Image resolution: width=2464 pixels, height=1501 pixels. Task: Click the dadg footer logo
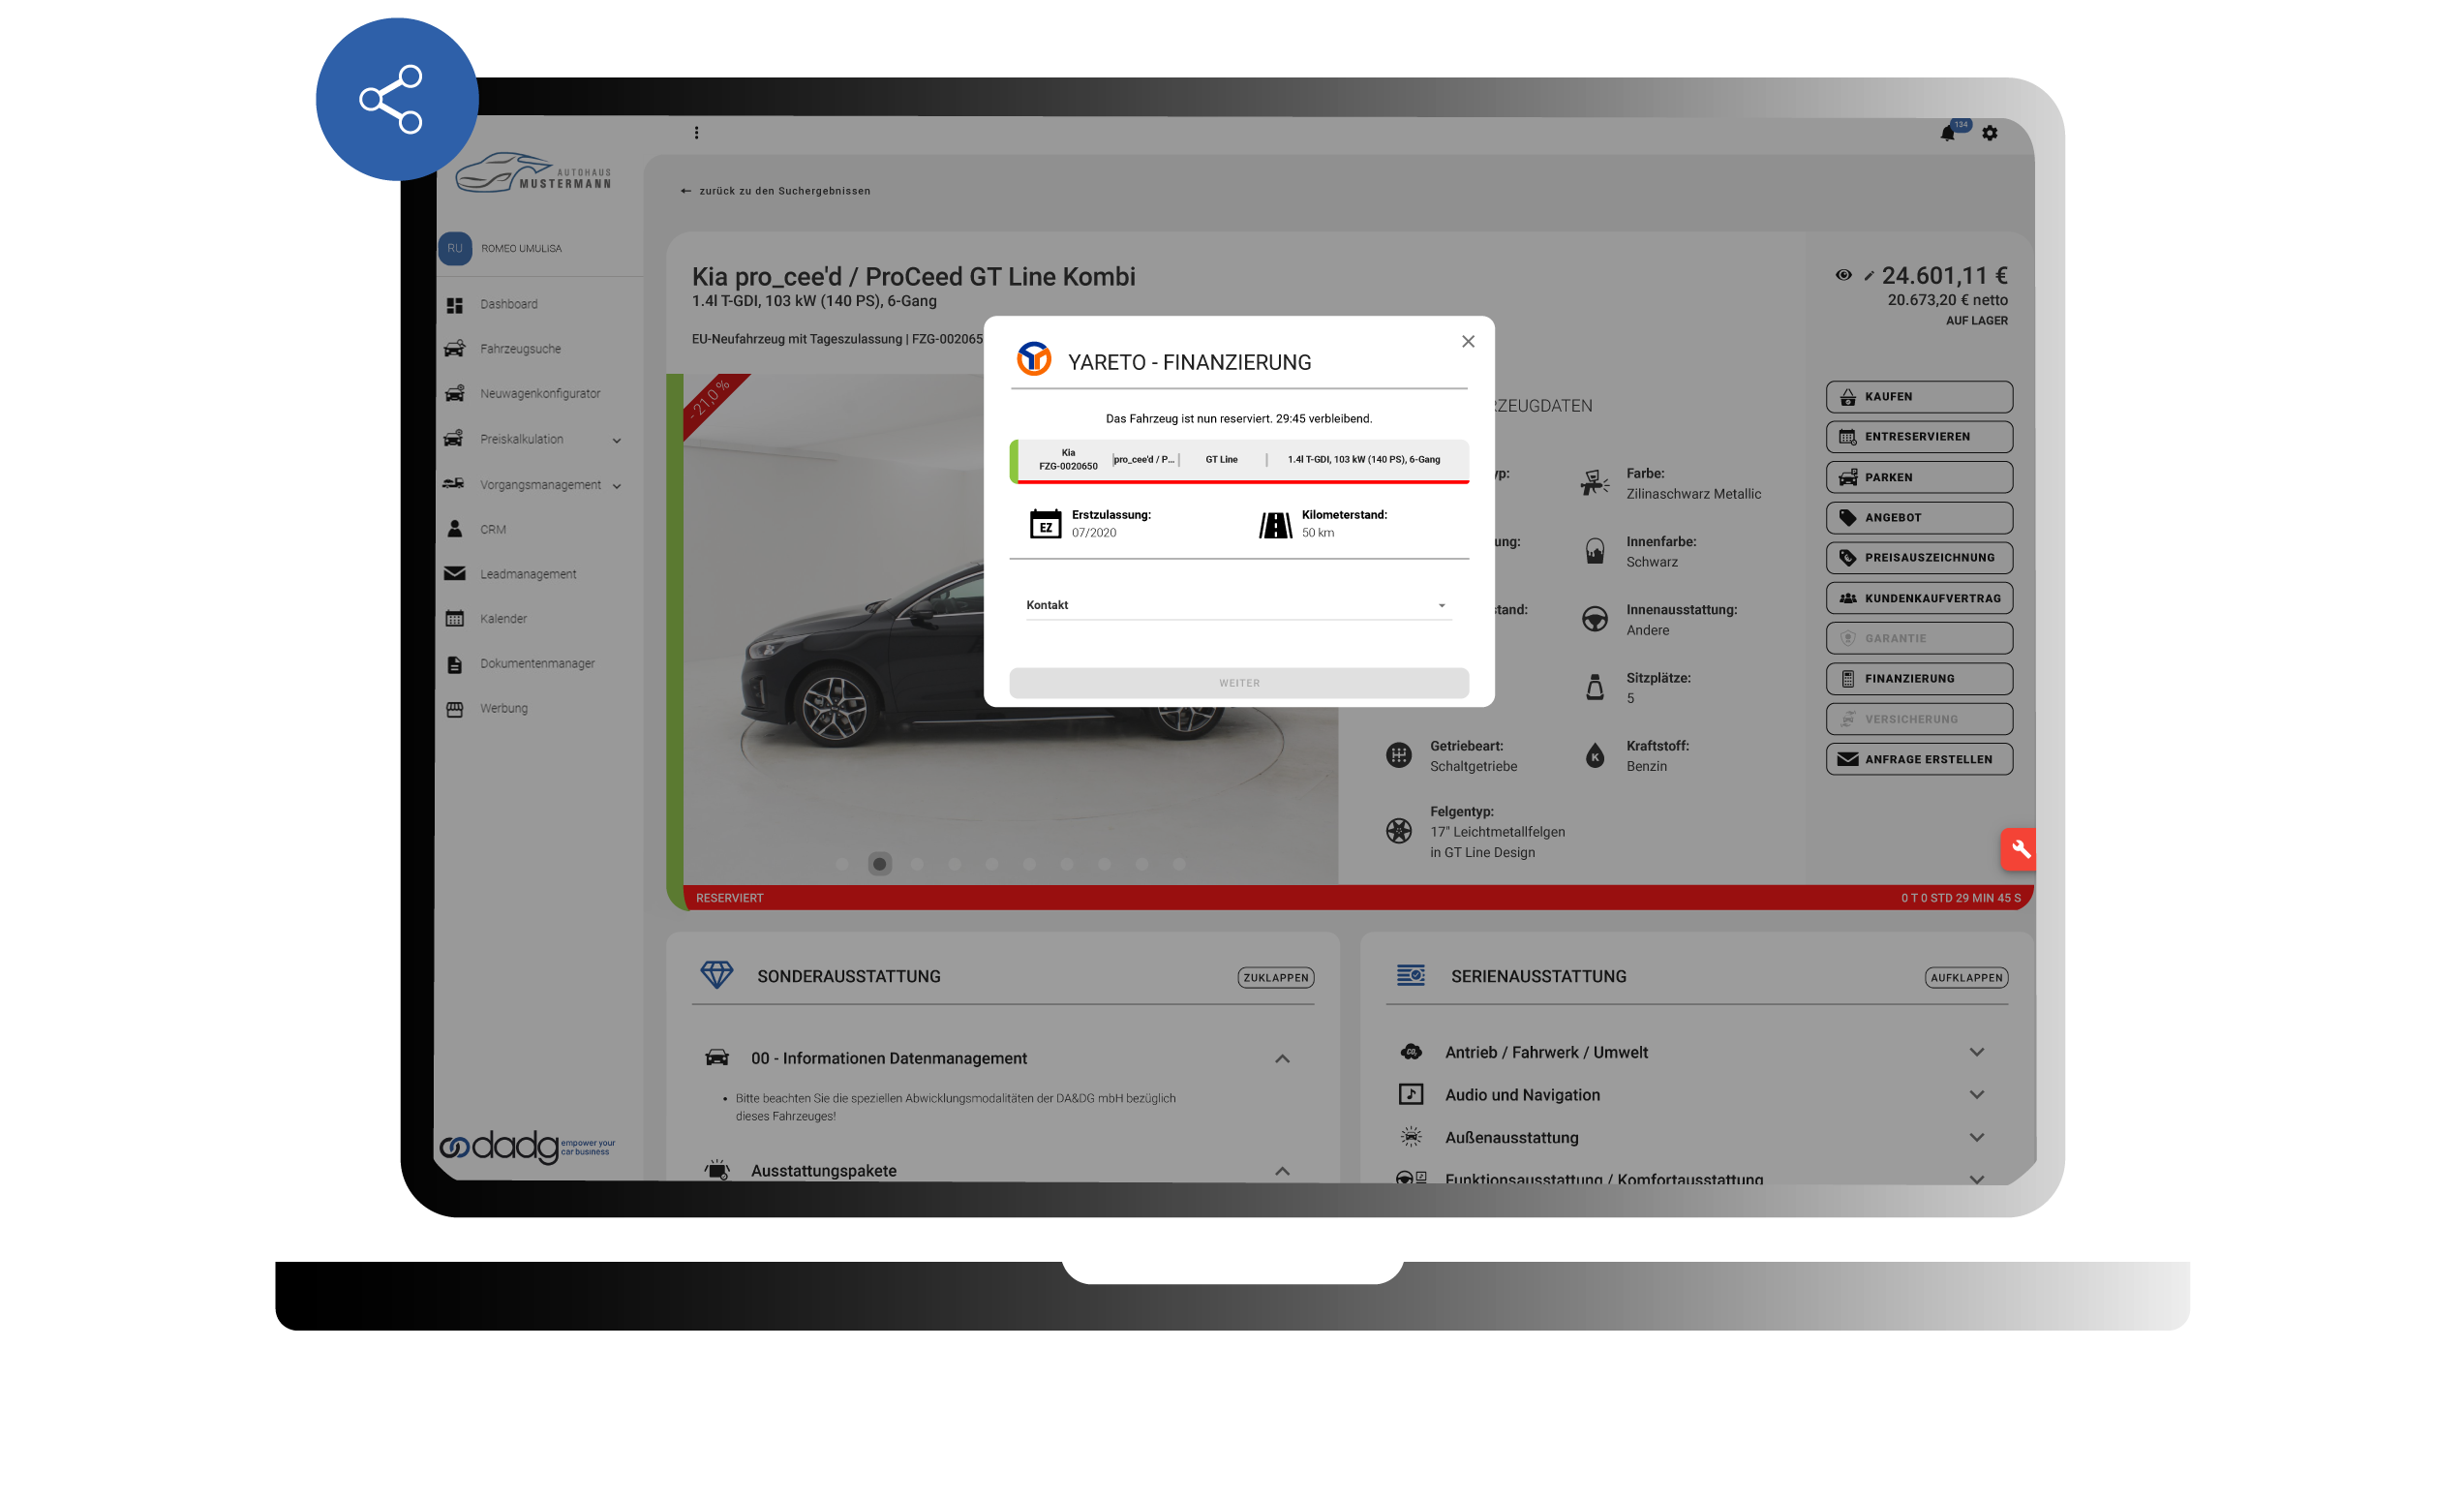click(x=528, y=1147)
